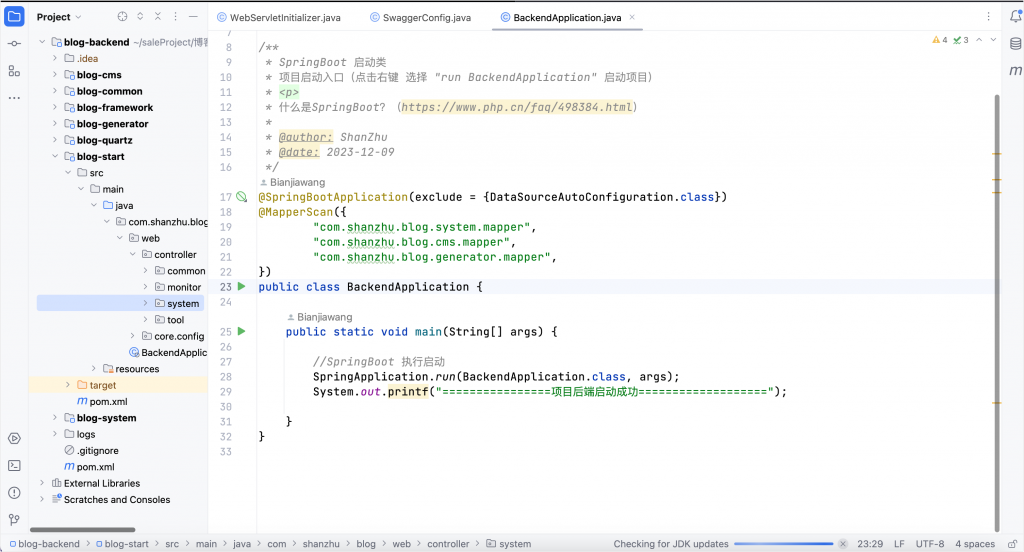Click the run gutter icon beside main method
Screen dimensions: 1024x552
point(241,331)
